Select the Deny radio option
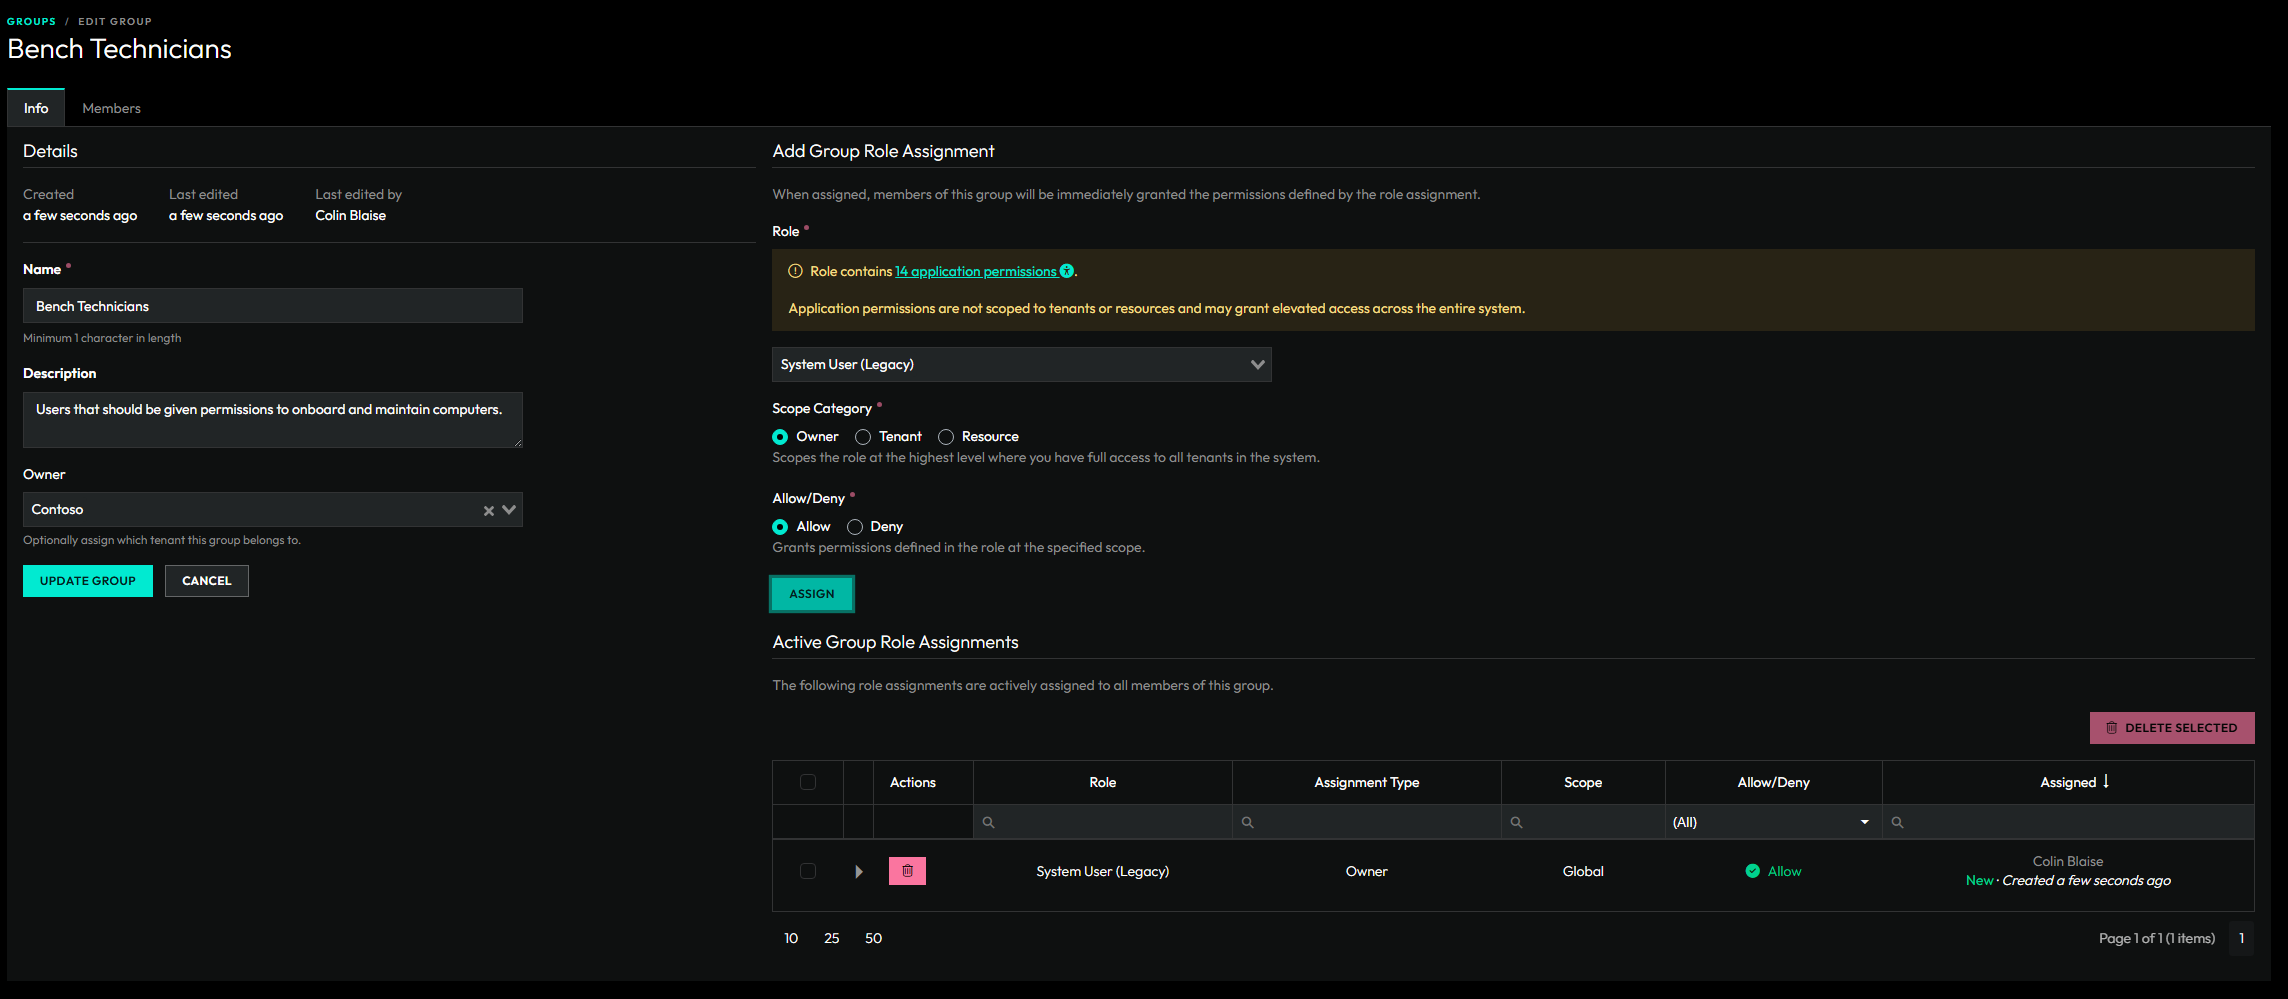This screenshot has width=2288, height=999. (855, 527)
